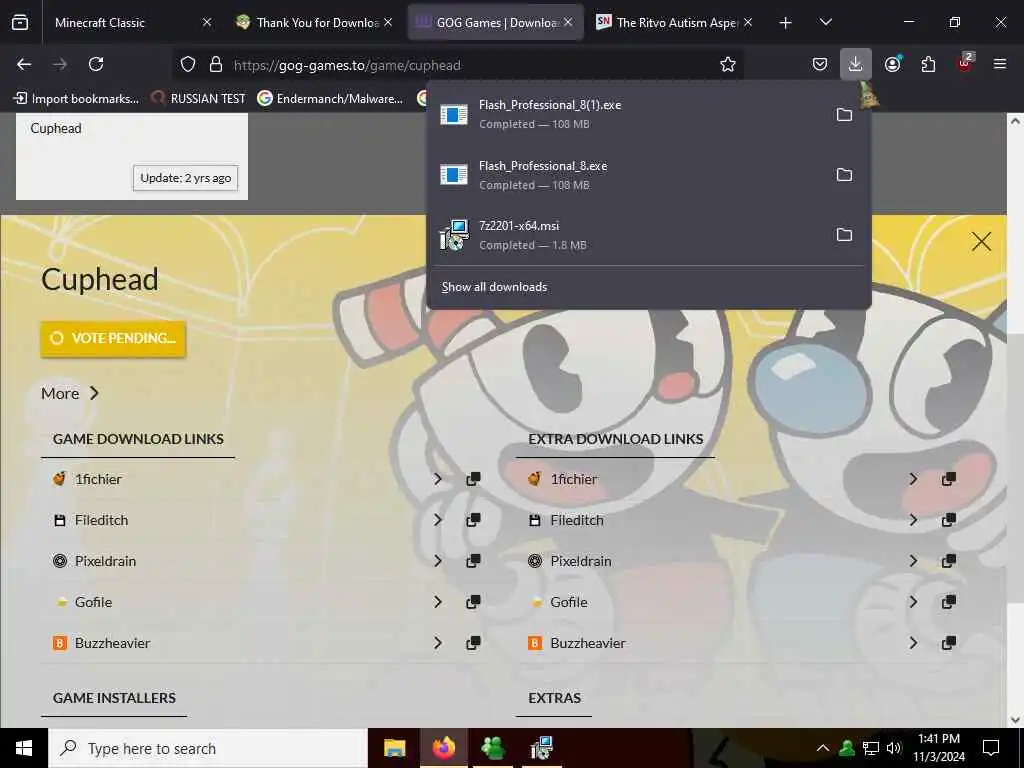The width and height of the screenshot is (1024, 768).
Task: Show Flash_Professional_8.exe in folder
Action: tap(844, 174)
